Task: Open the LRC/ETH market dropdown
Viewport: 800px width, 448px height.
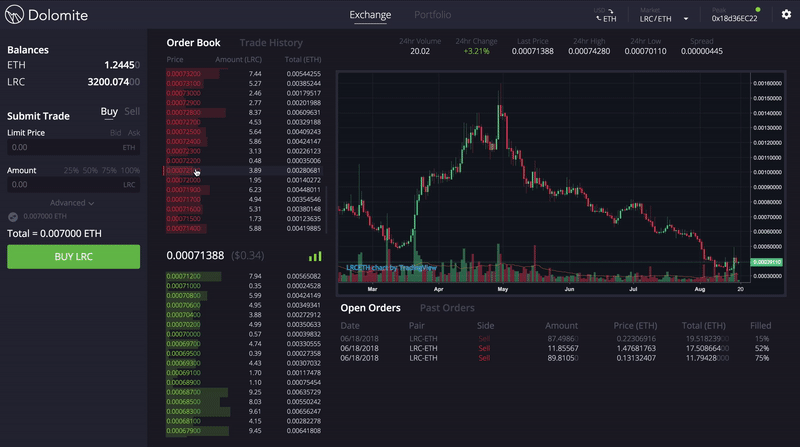Action: tap(664, 19)
